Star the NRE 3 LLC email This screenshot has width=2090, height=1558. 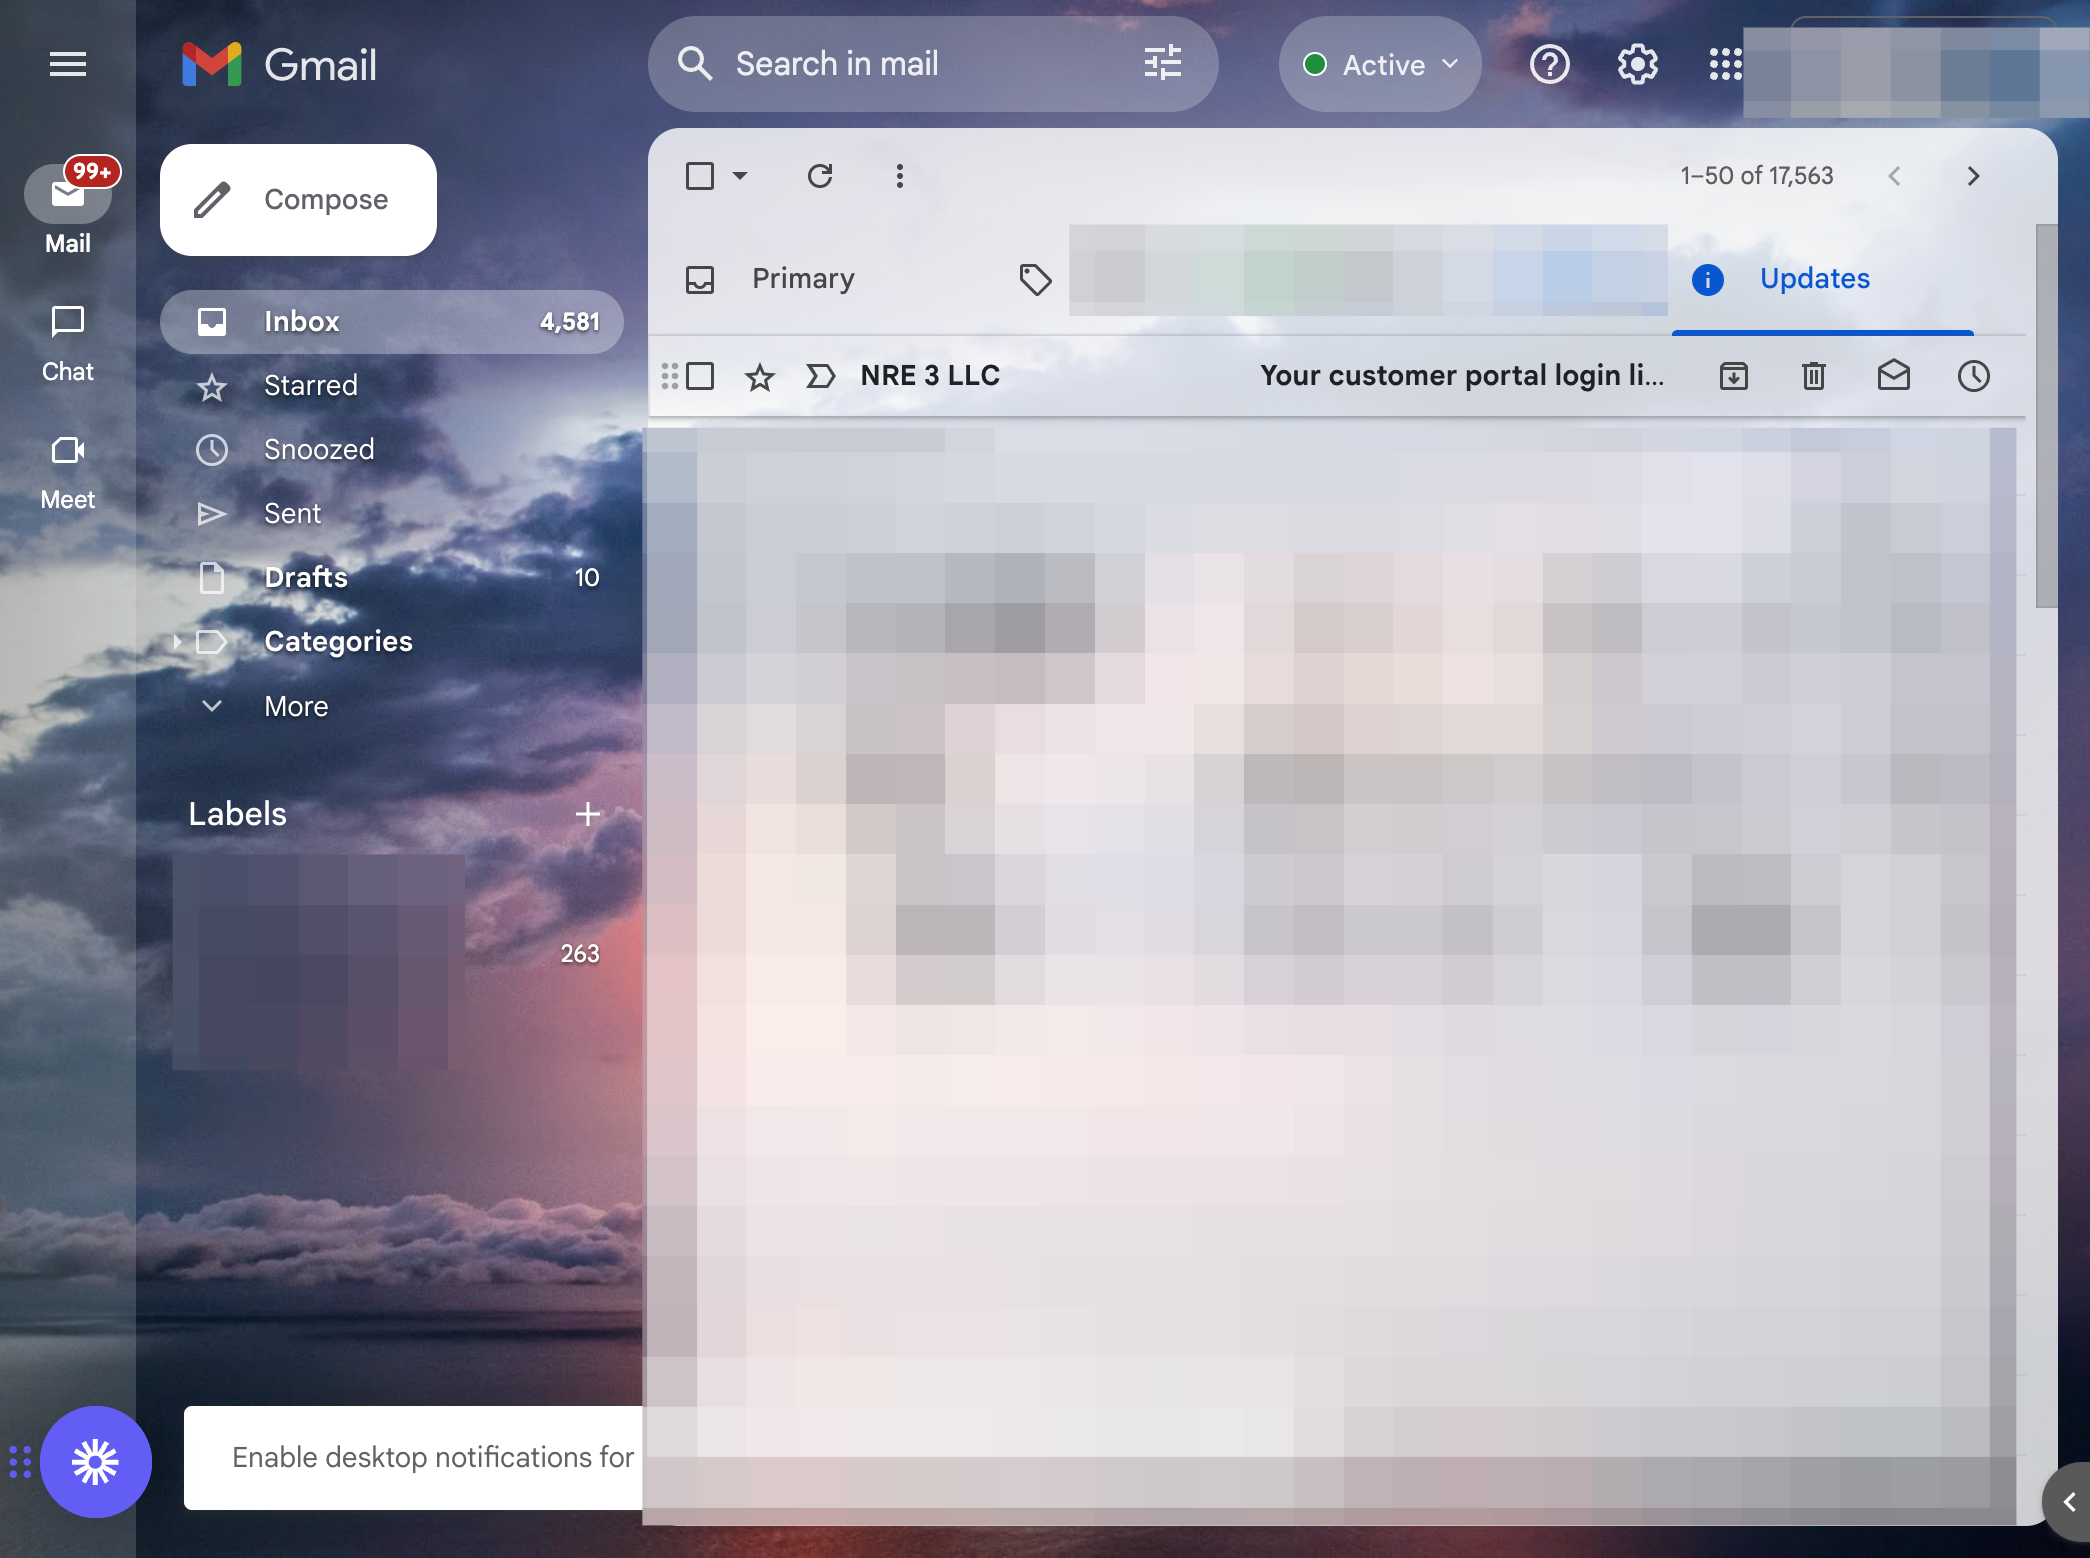point(760,377)
